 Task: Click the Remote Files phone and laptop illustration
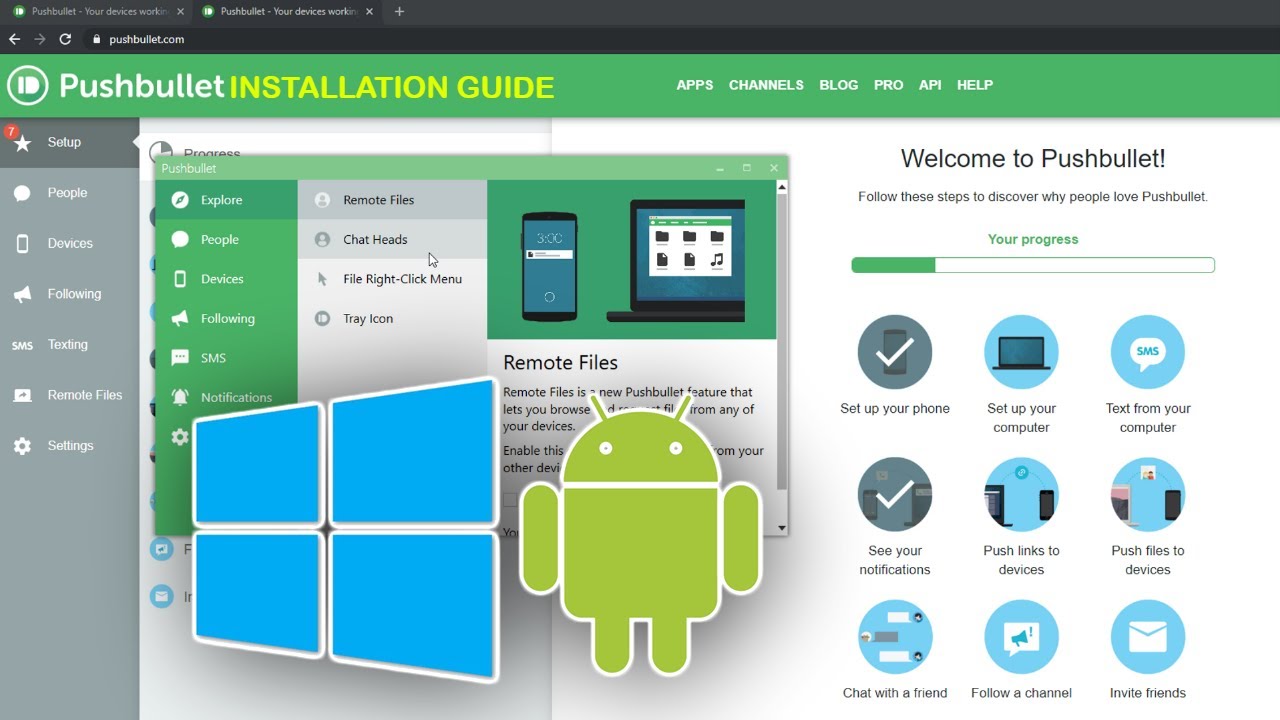click(632, 260)
